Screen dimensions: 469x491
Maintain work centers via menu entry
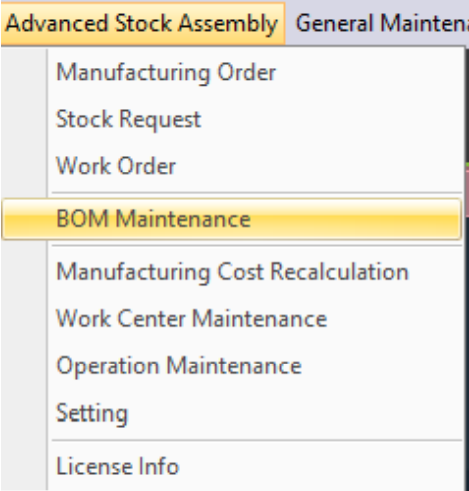232,318
